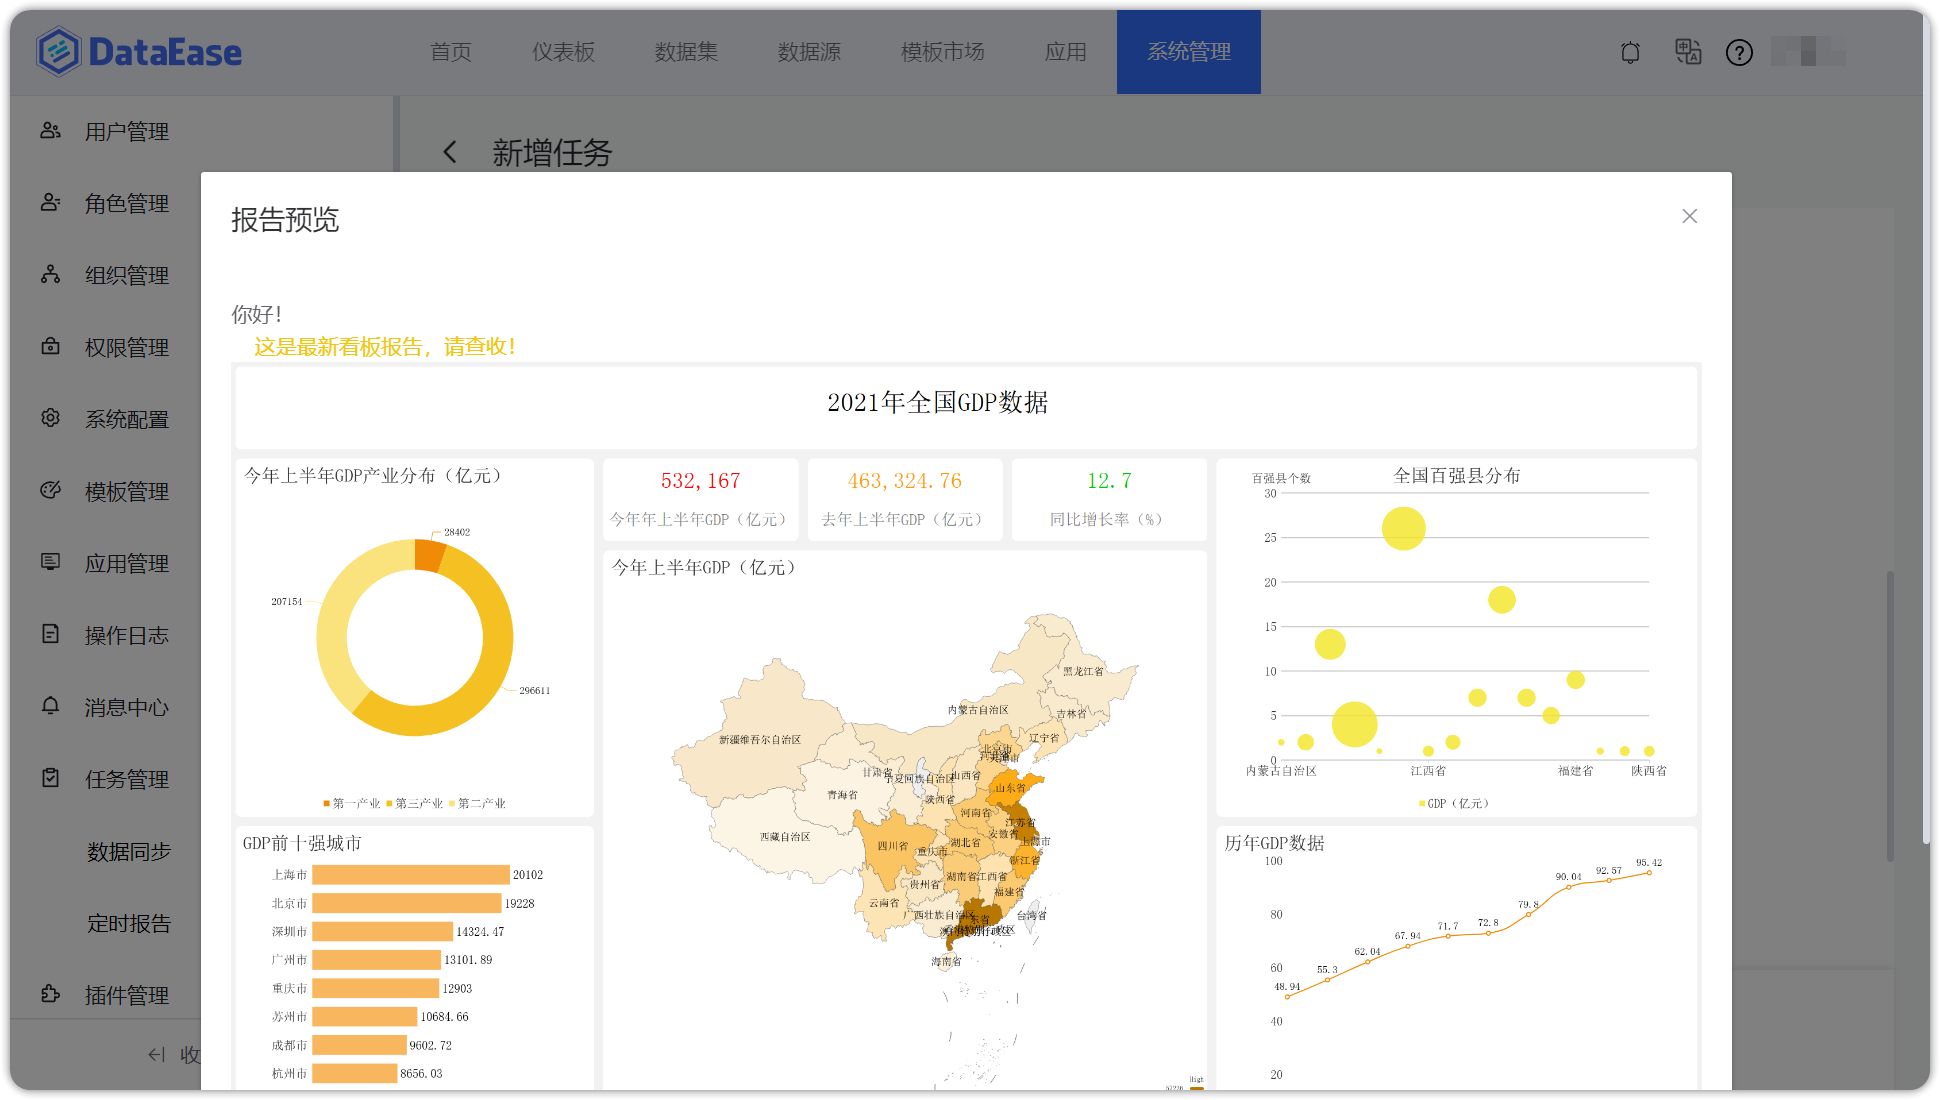1940x1100 pixels.
Task: Click 新疆维吾尔自治区 on the map
Action: coord(760,740)
